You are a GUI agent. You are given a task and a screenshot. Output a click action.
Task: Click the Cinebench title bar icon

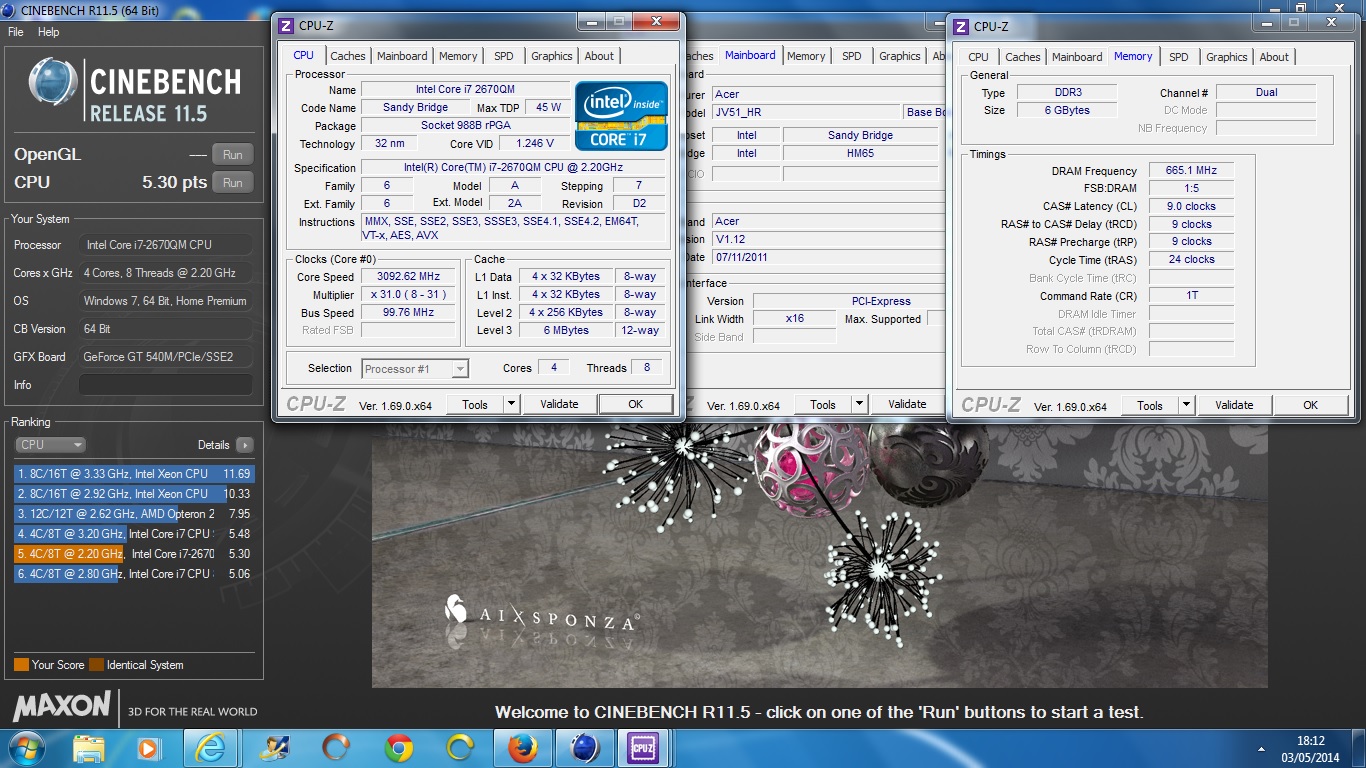click(x=9, y=9)
